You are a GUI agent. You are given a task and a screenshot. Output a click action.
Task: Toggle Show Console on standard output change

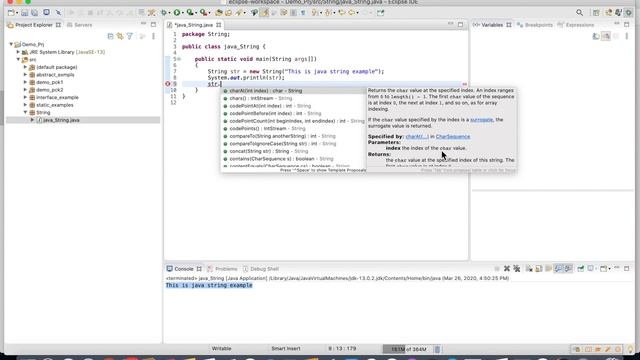558,269
